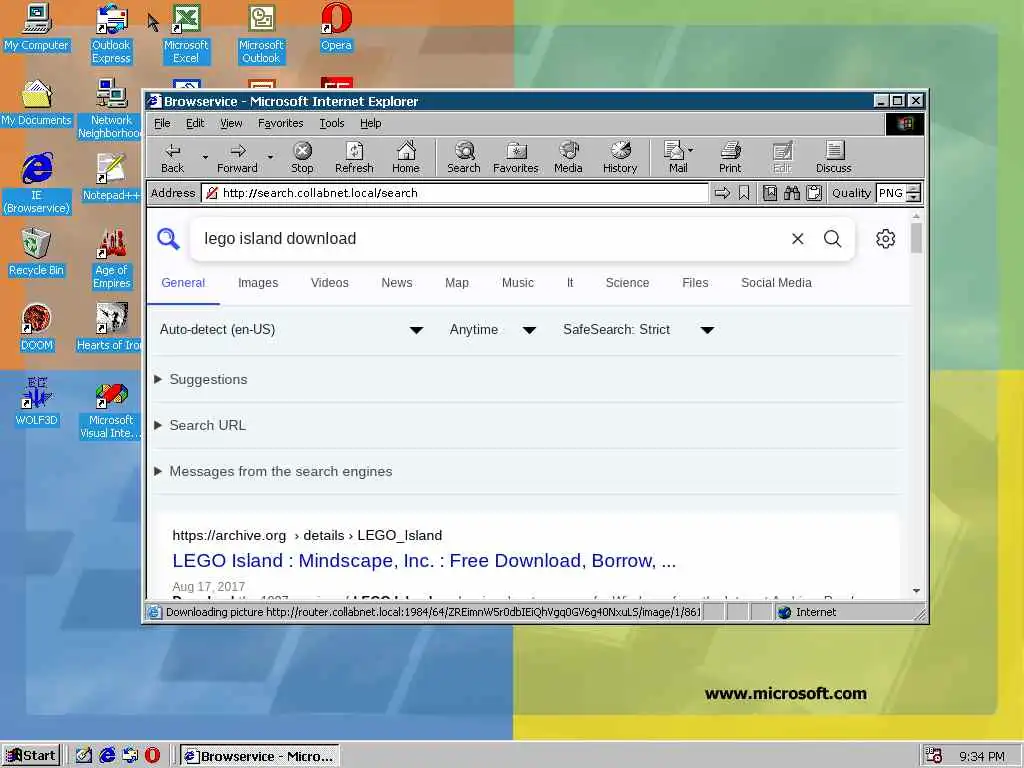Show the History pane
This screenshot has height=768, width=1024.
[620, 158]
